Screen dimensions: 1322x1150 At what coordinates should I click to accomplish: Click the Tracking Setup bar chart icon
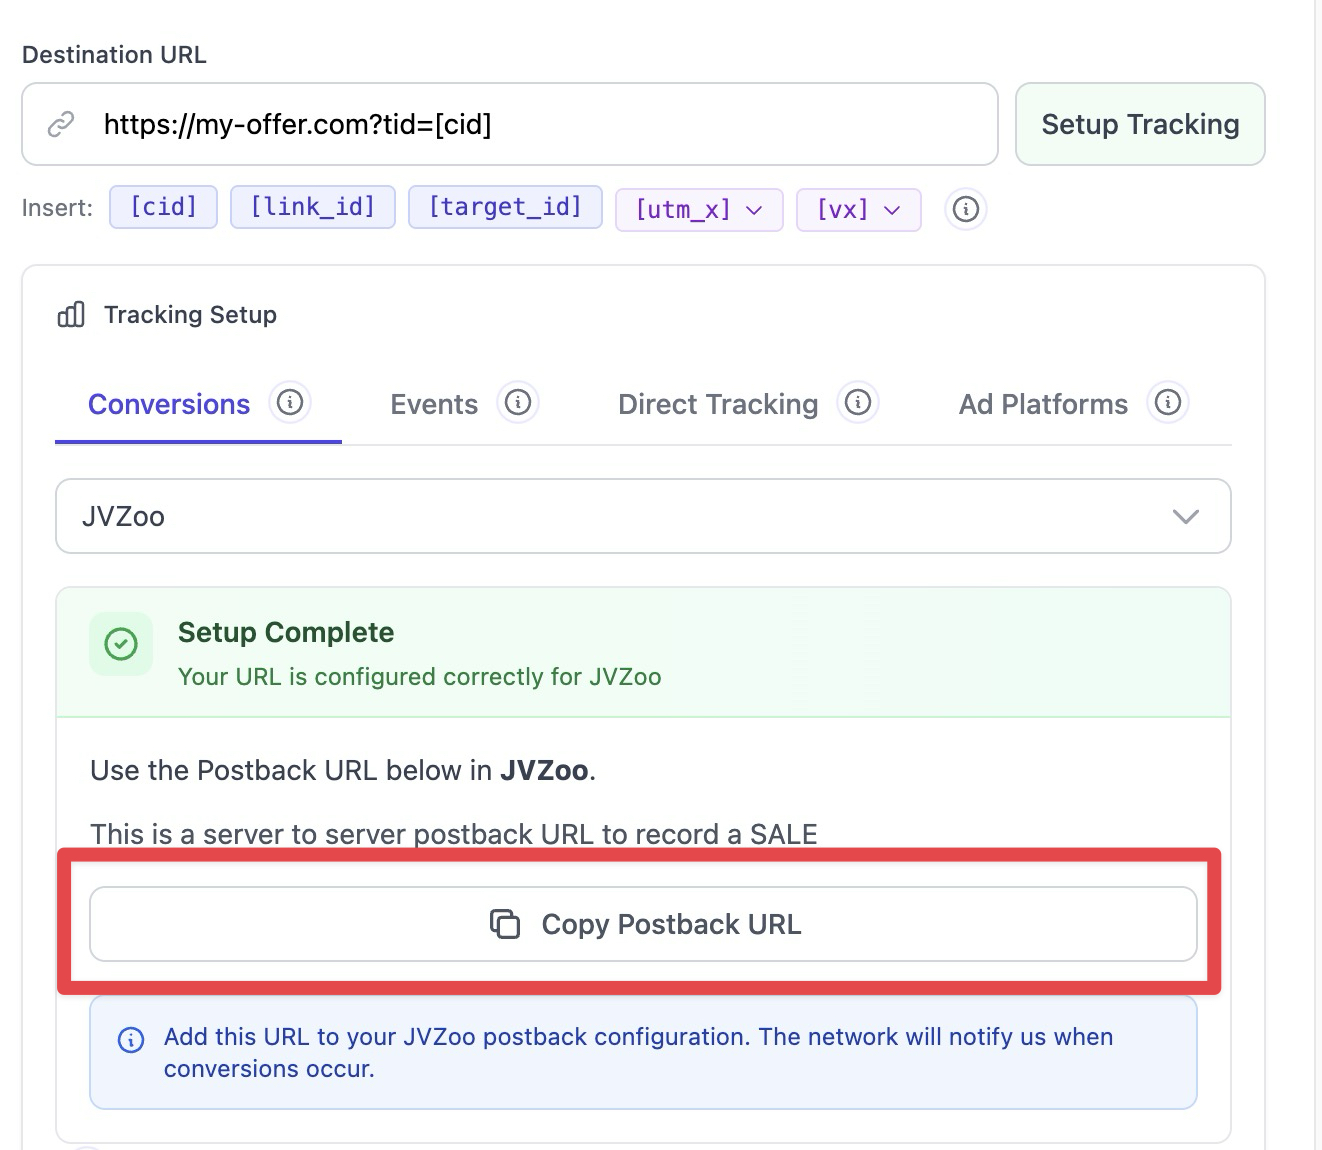[x=71, y=315]
